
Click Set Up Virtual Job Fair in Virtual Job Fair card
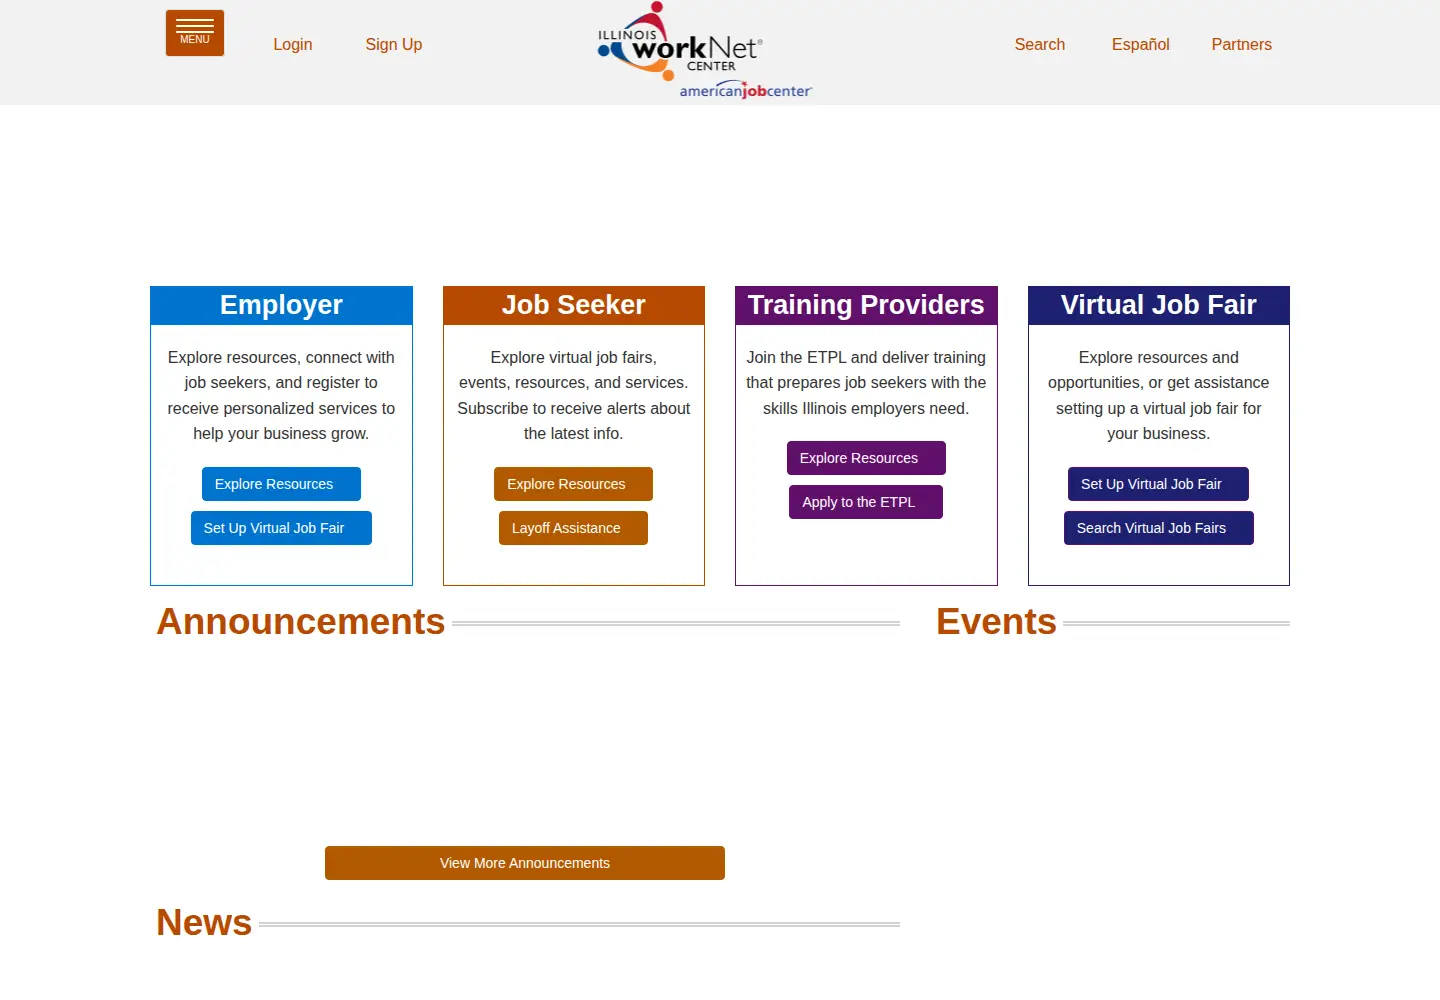coord(1158,484)
